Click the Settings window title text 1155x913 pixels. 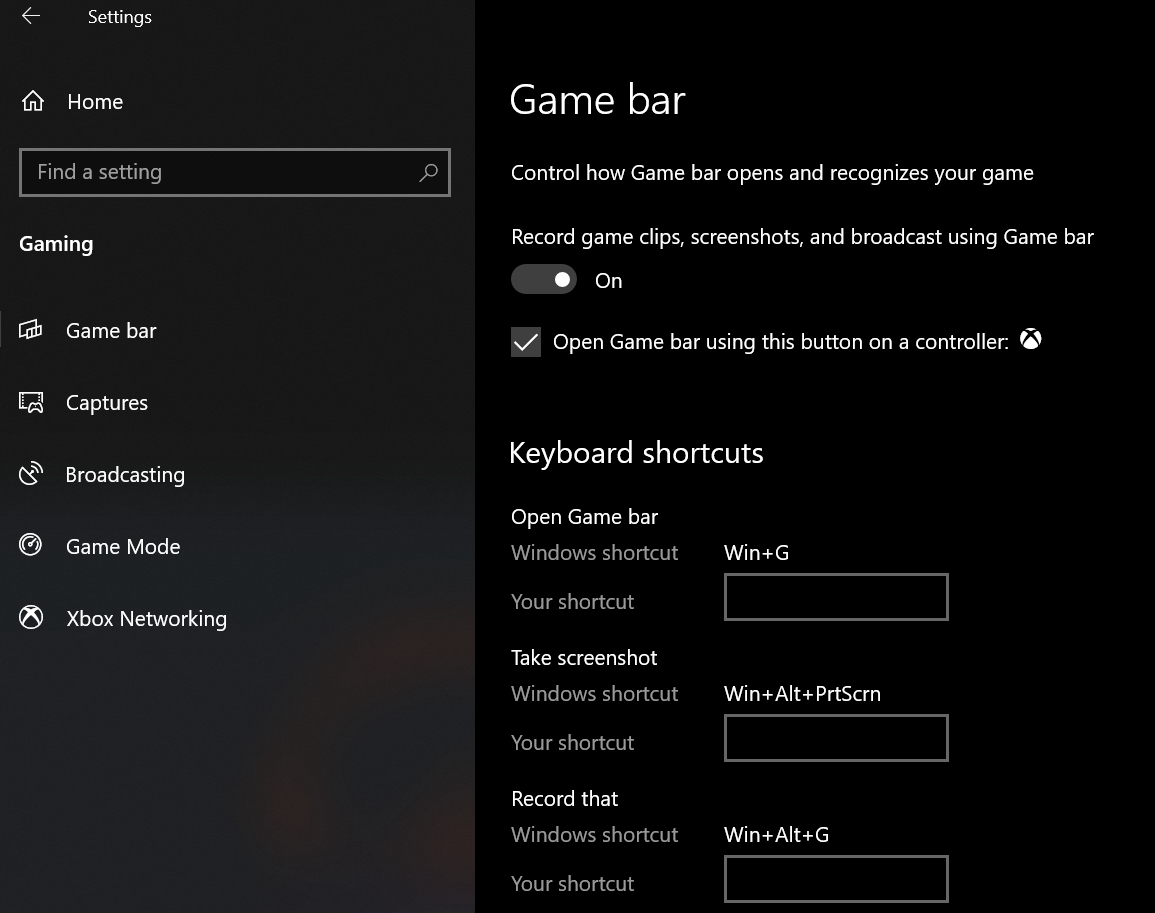[119, 17]
